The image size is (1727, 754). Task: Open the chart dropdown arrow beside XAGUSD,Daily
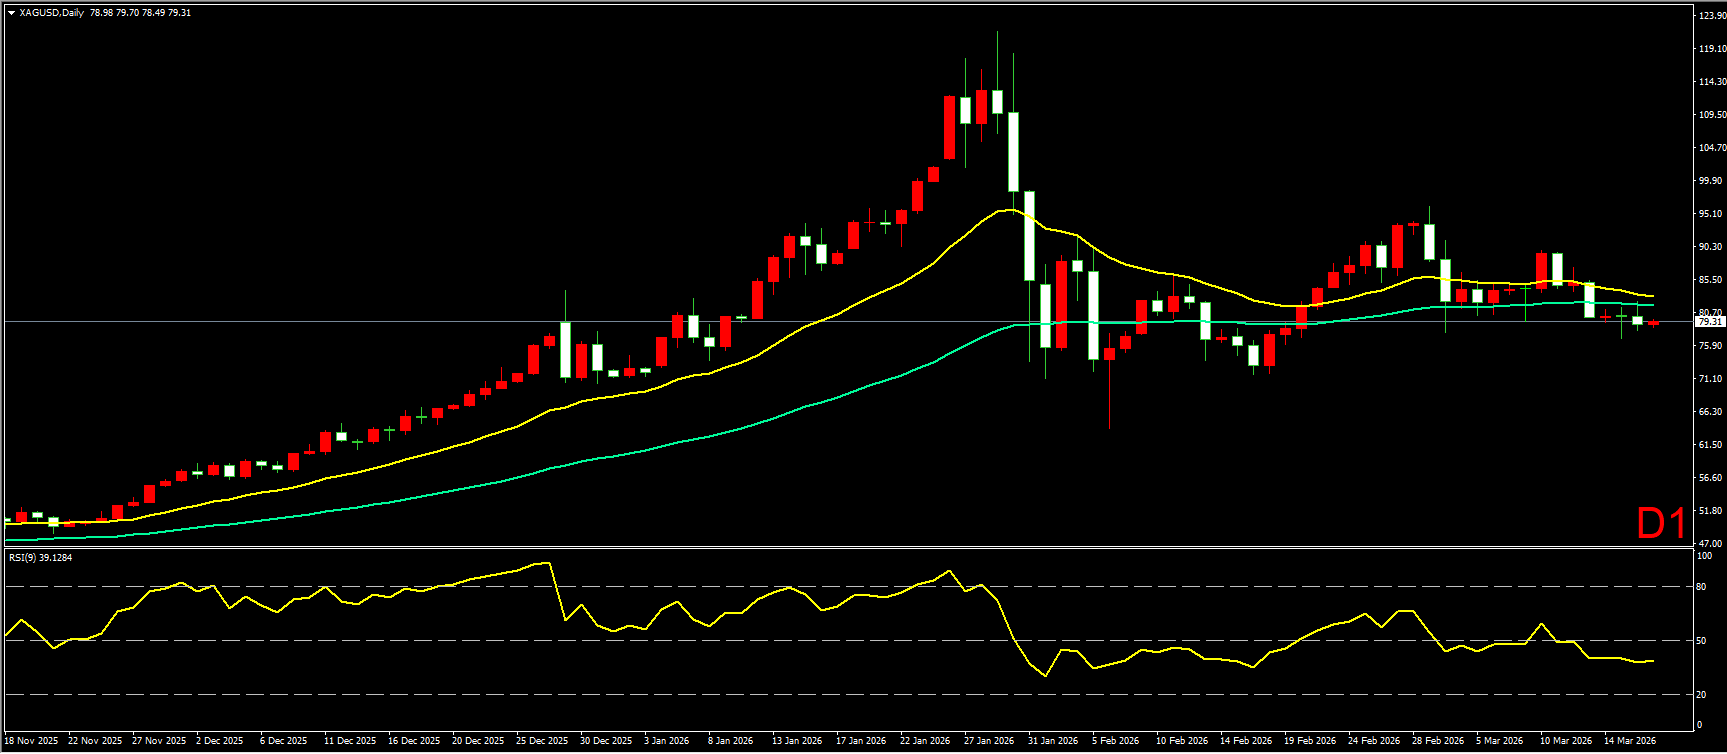[11, 13]
